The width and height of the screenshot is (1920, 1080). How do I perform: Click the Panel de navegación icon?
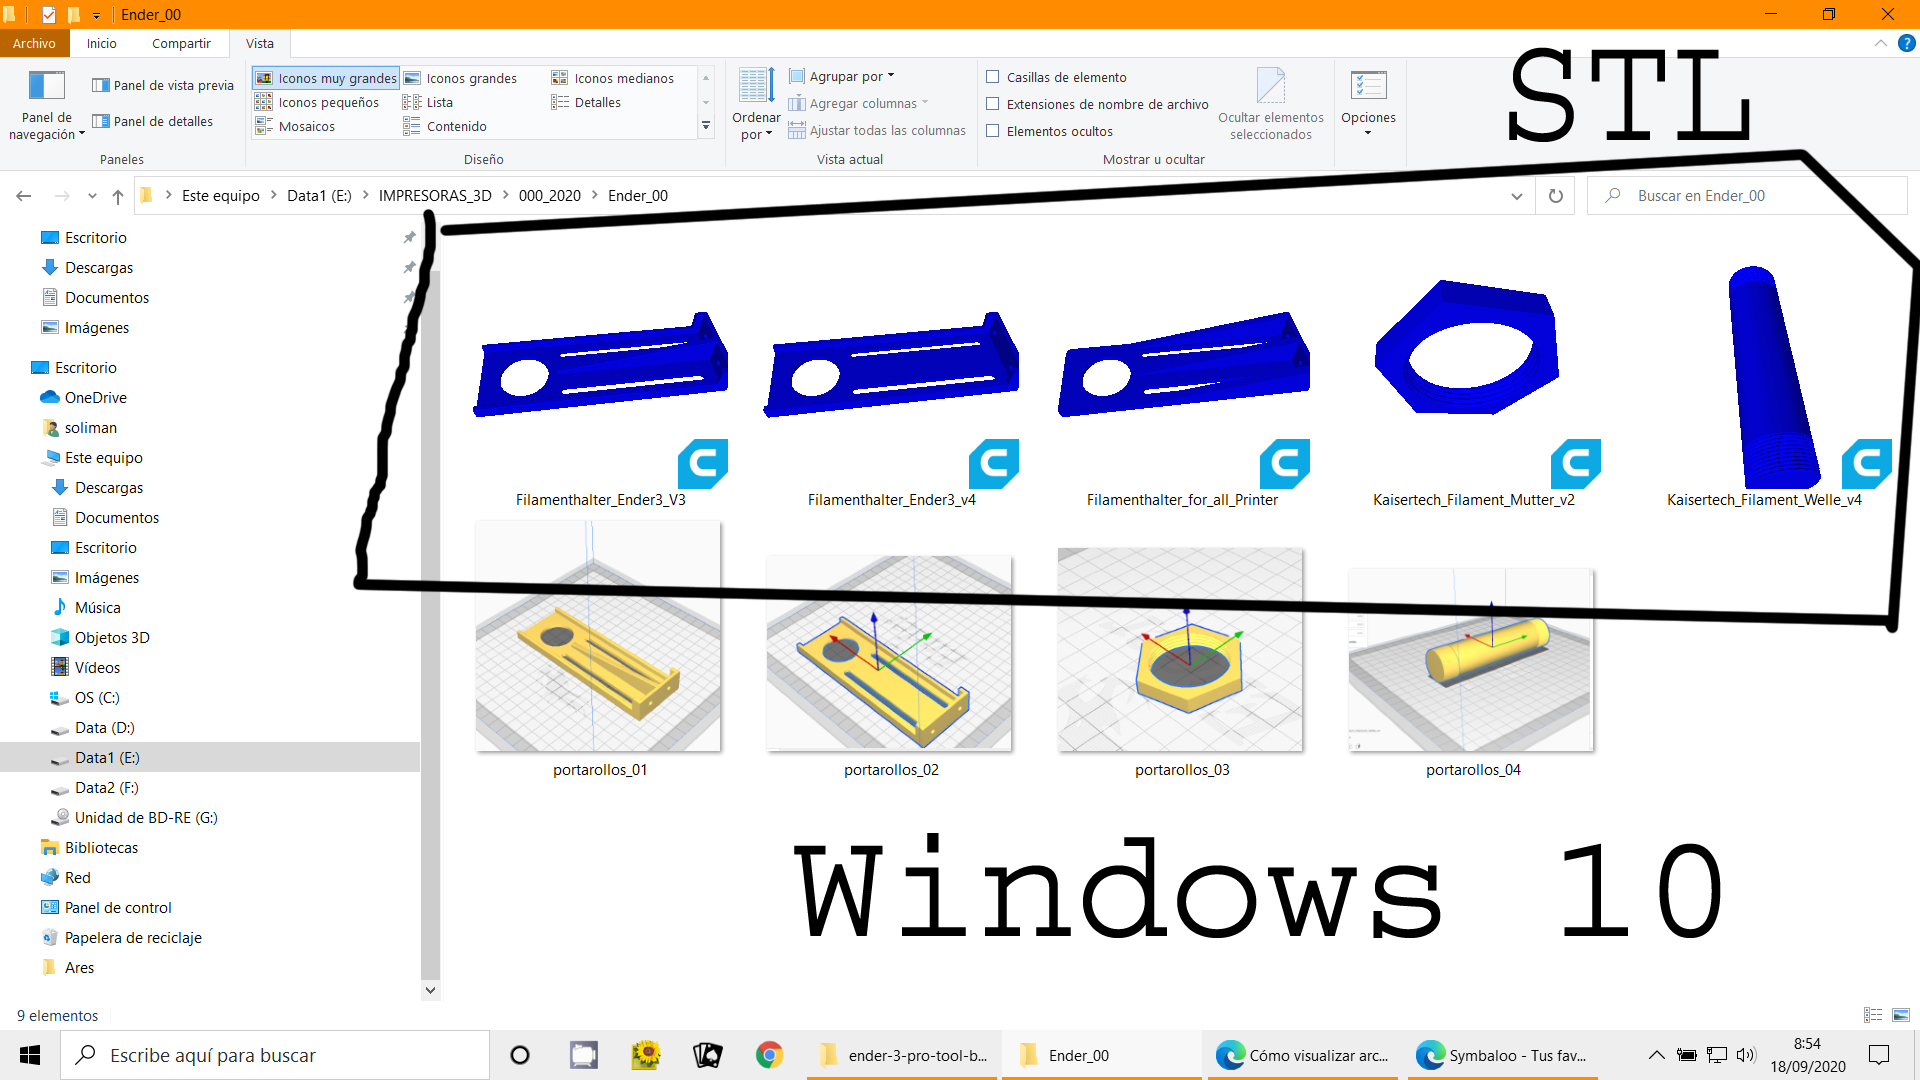[46, 86]
